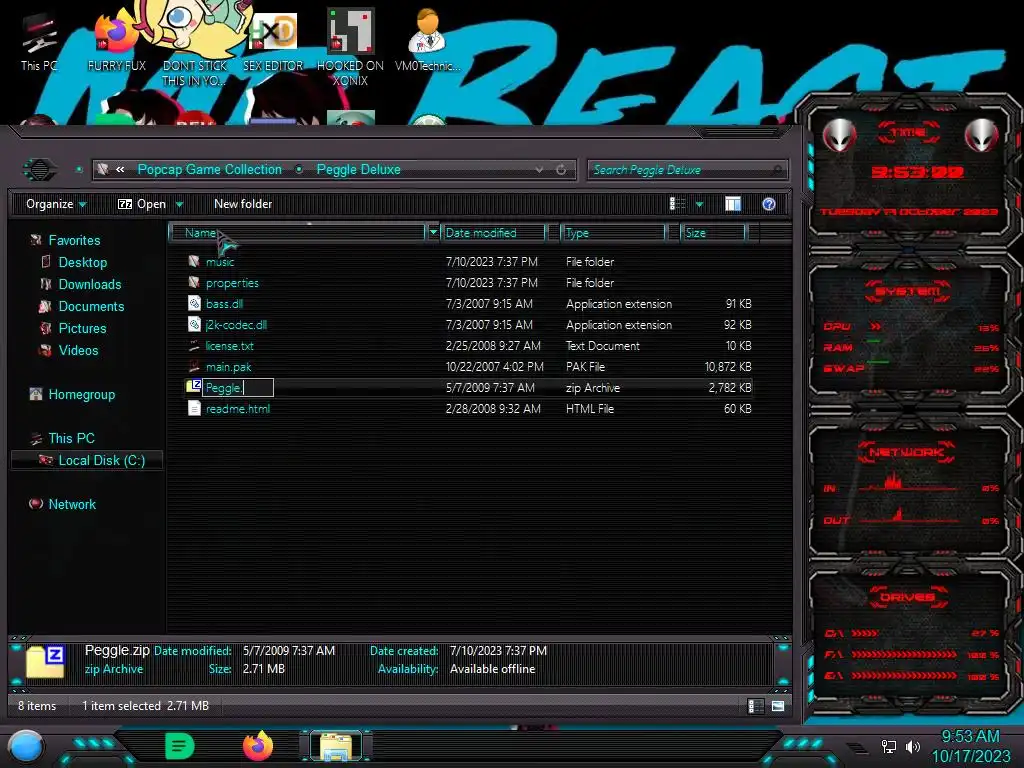Sort files by Name column
The width and height of the screenshot is (1024, 768).
(297, 233)
